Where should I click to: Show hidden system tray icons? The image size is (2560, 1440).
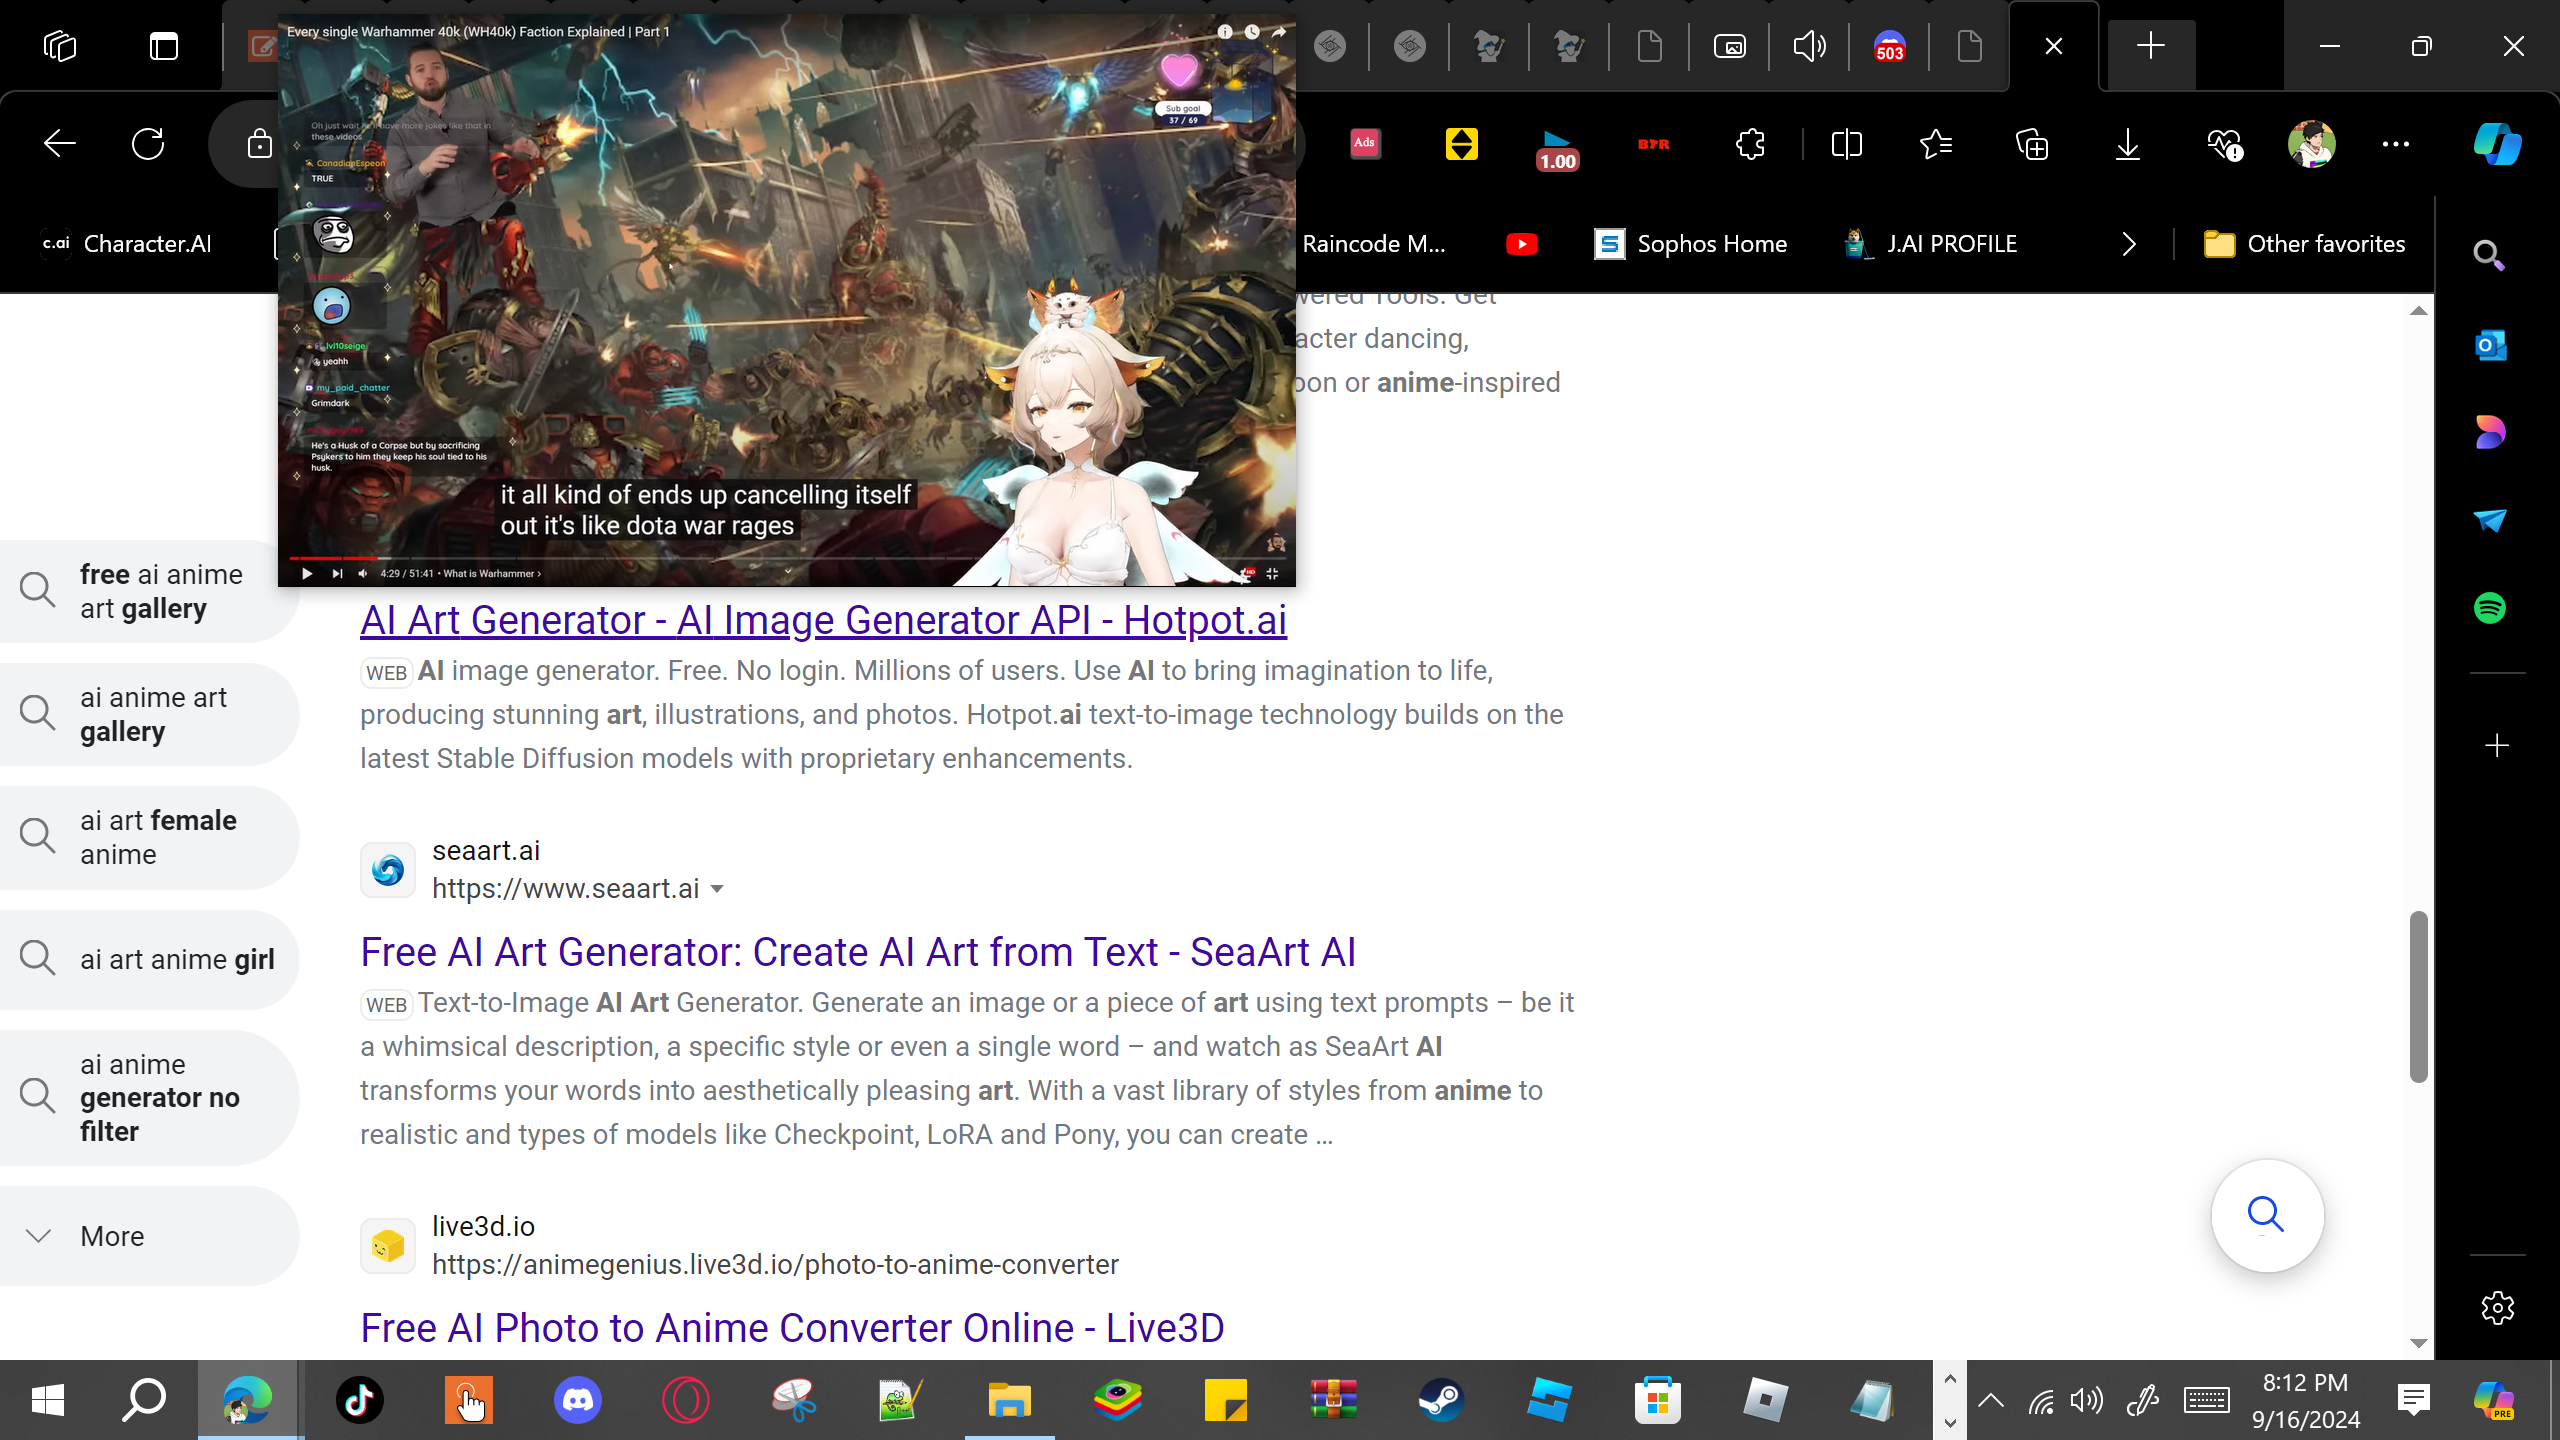pos(1991,1400)
